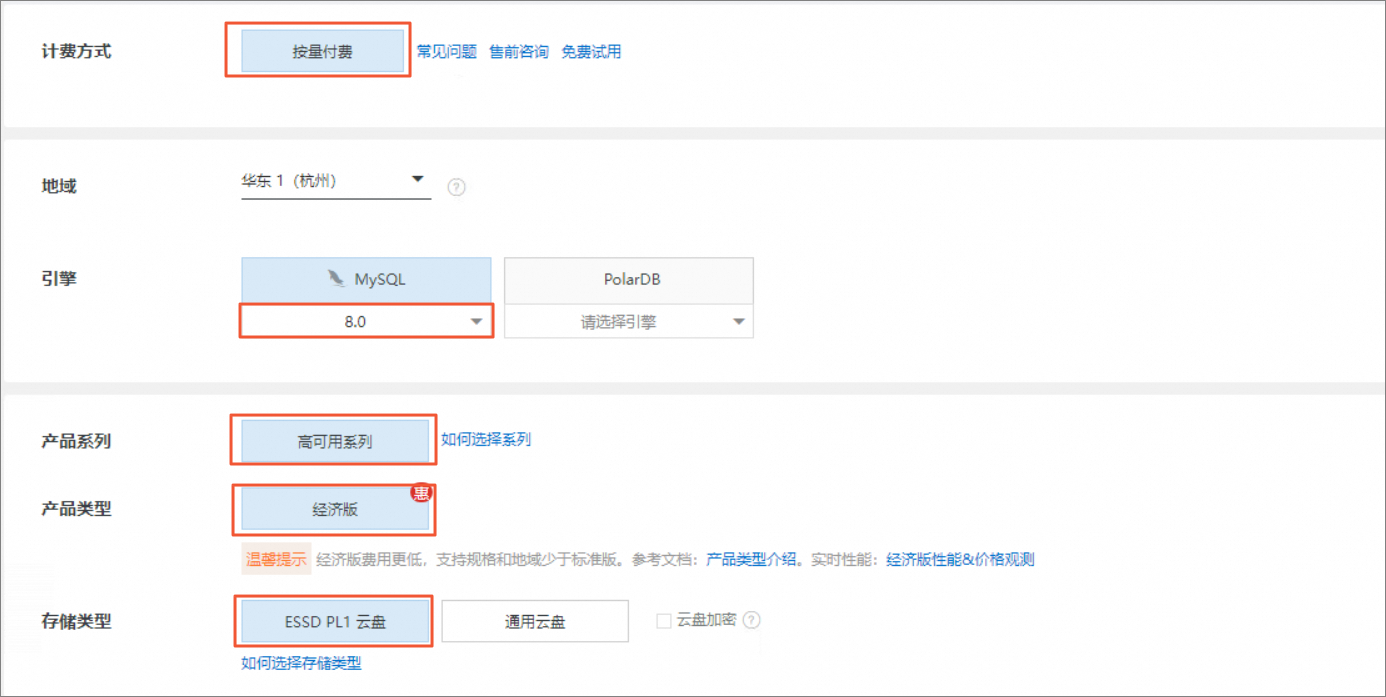1386x697 pixels.
Task: Select ESSD PL1 云盘 storage type
Action: point(335,621)
